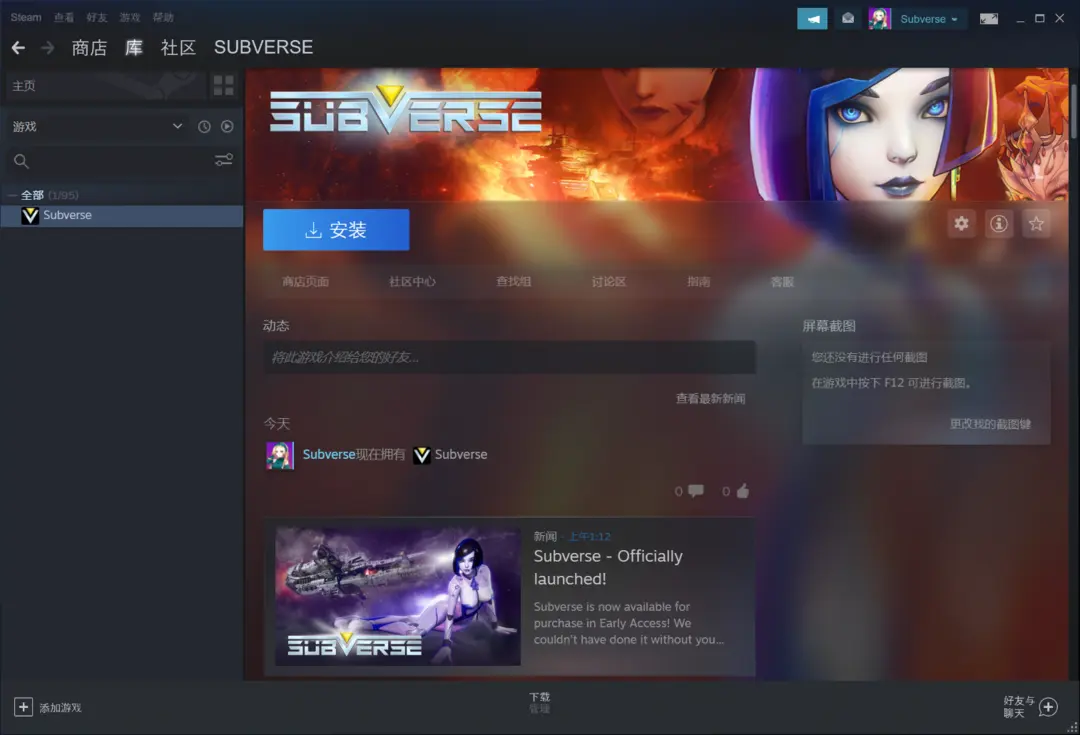
Task: Open the Steam menu
Action: pos(26,17)
